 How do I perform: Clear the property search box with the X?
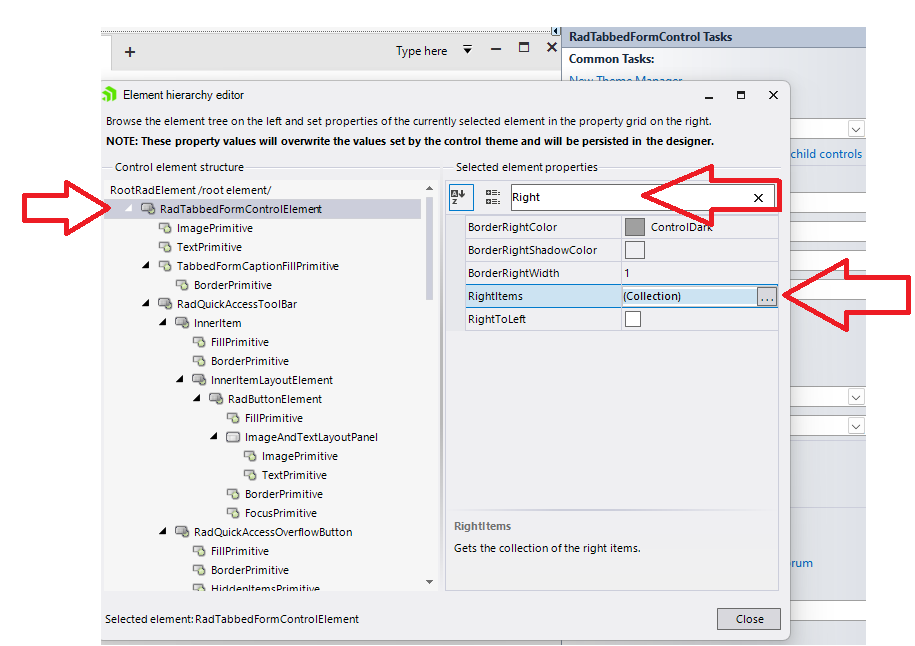(758, 198)
